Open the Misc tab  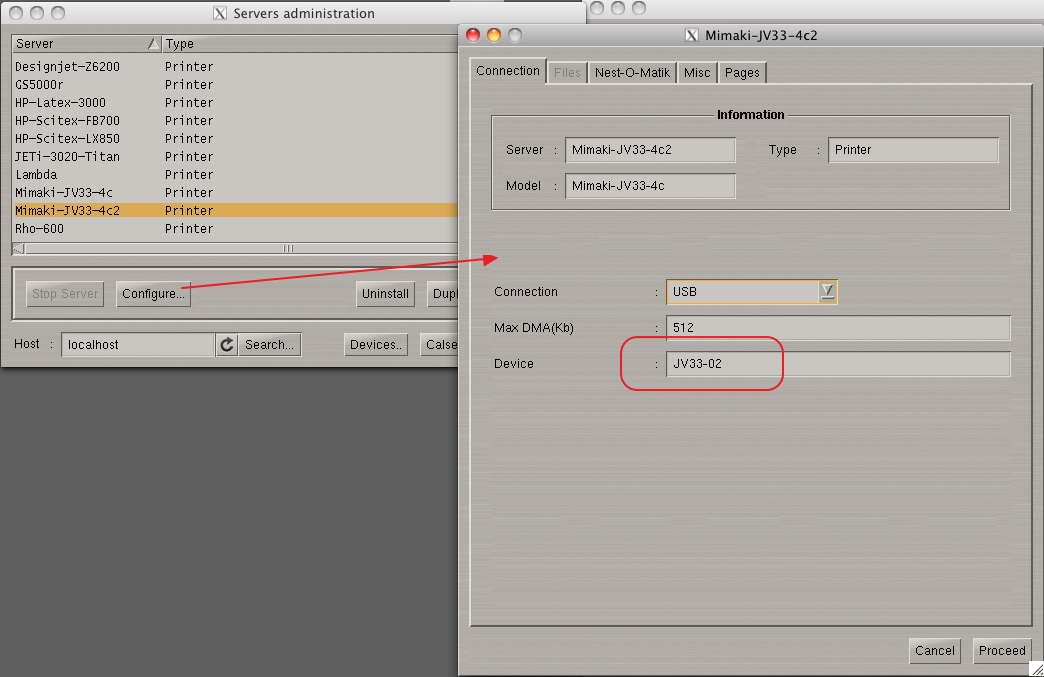pos(697,73)
